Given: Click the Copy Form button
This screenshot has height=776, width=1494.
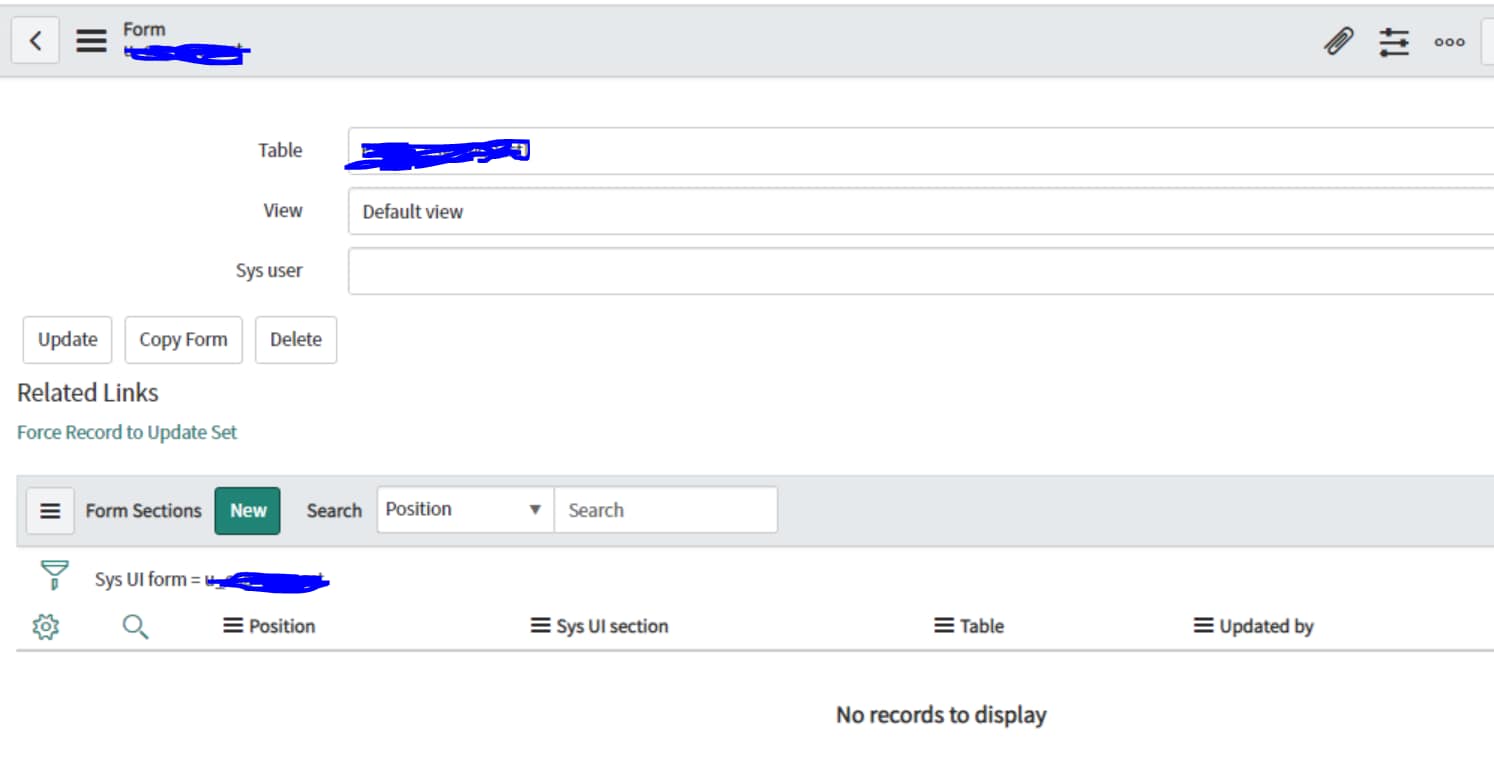Looking at the screenshot, I should point(183,340).
